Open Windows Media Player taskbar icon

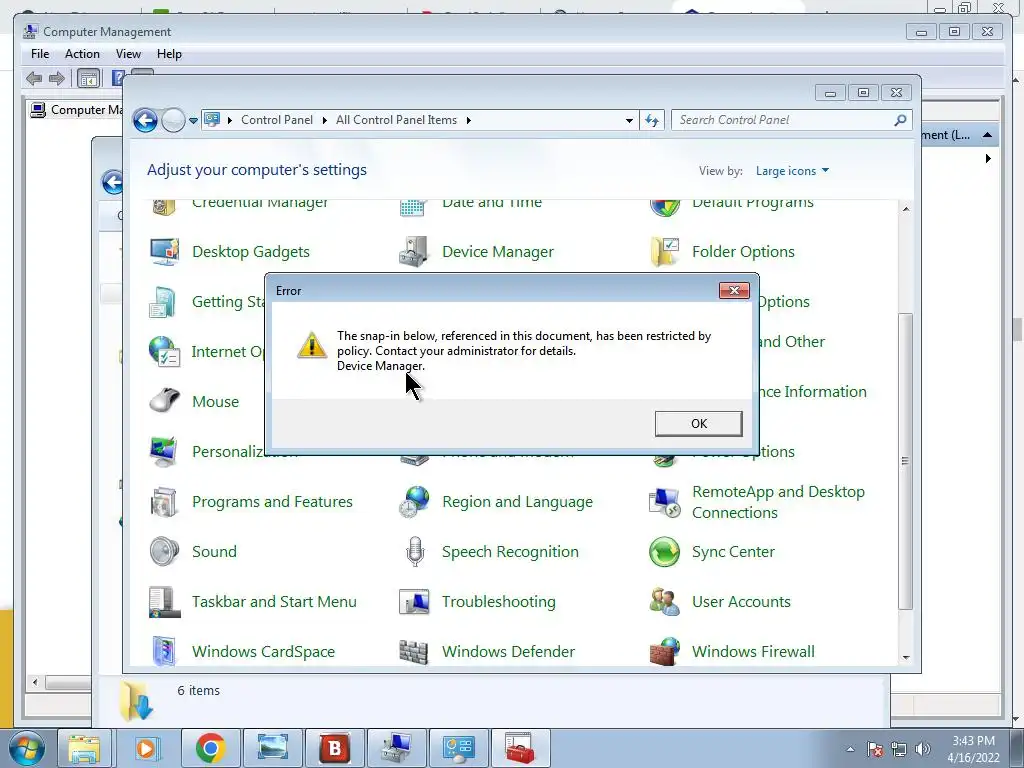[146, 748]
